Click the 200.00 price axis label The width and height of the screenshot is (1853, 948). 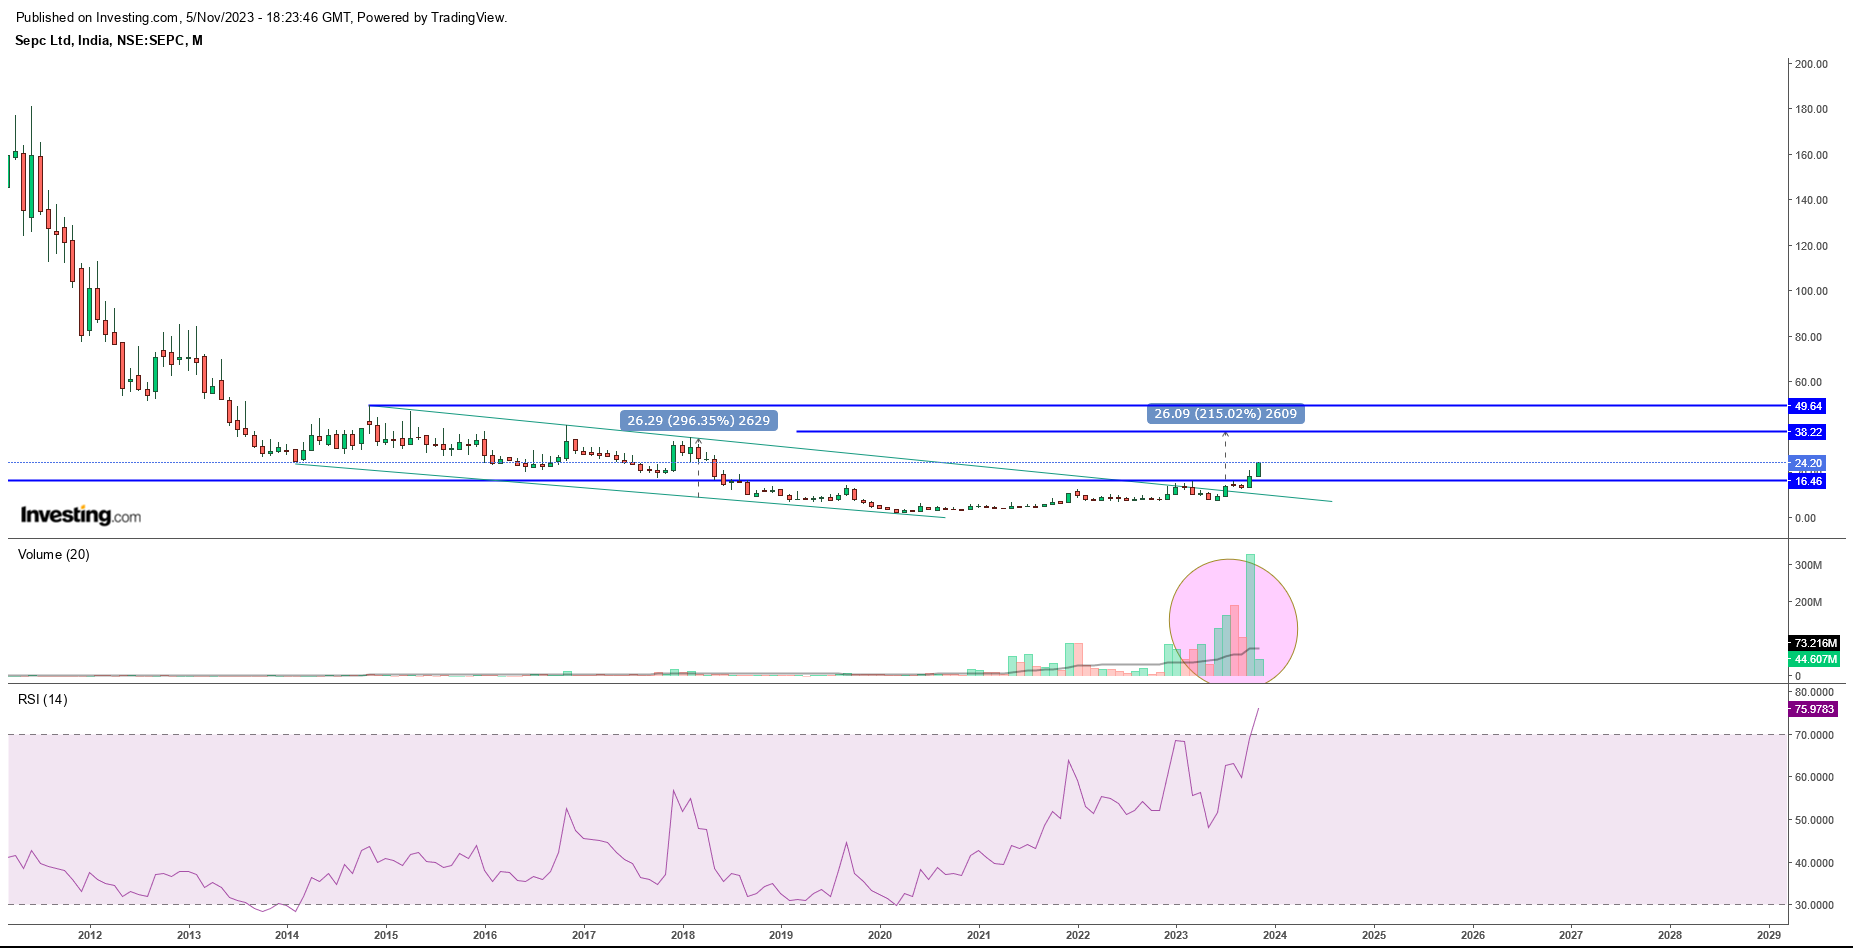click(1811, 64)
